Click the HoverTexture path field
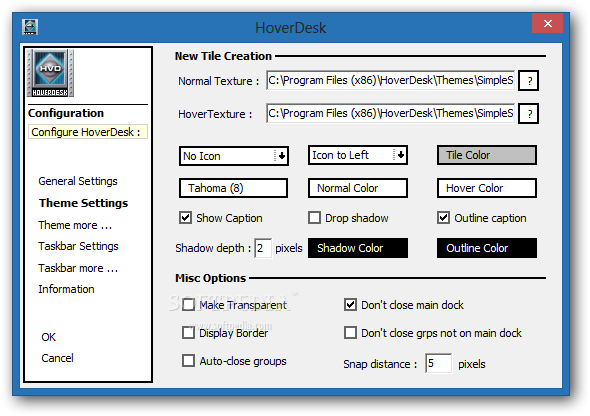 click(390, 114)
